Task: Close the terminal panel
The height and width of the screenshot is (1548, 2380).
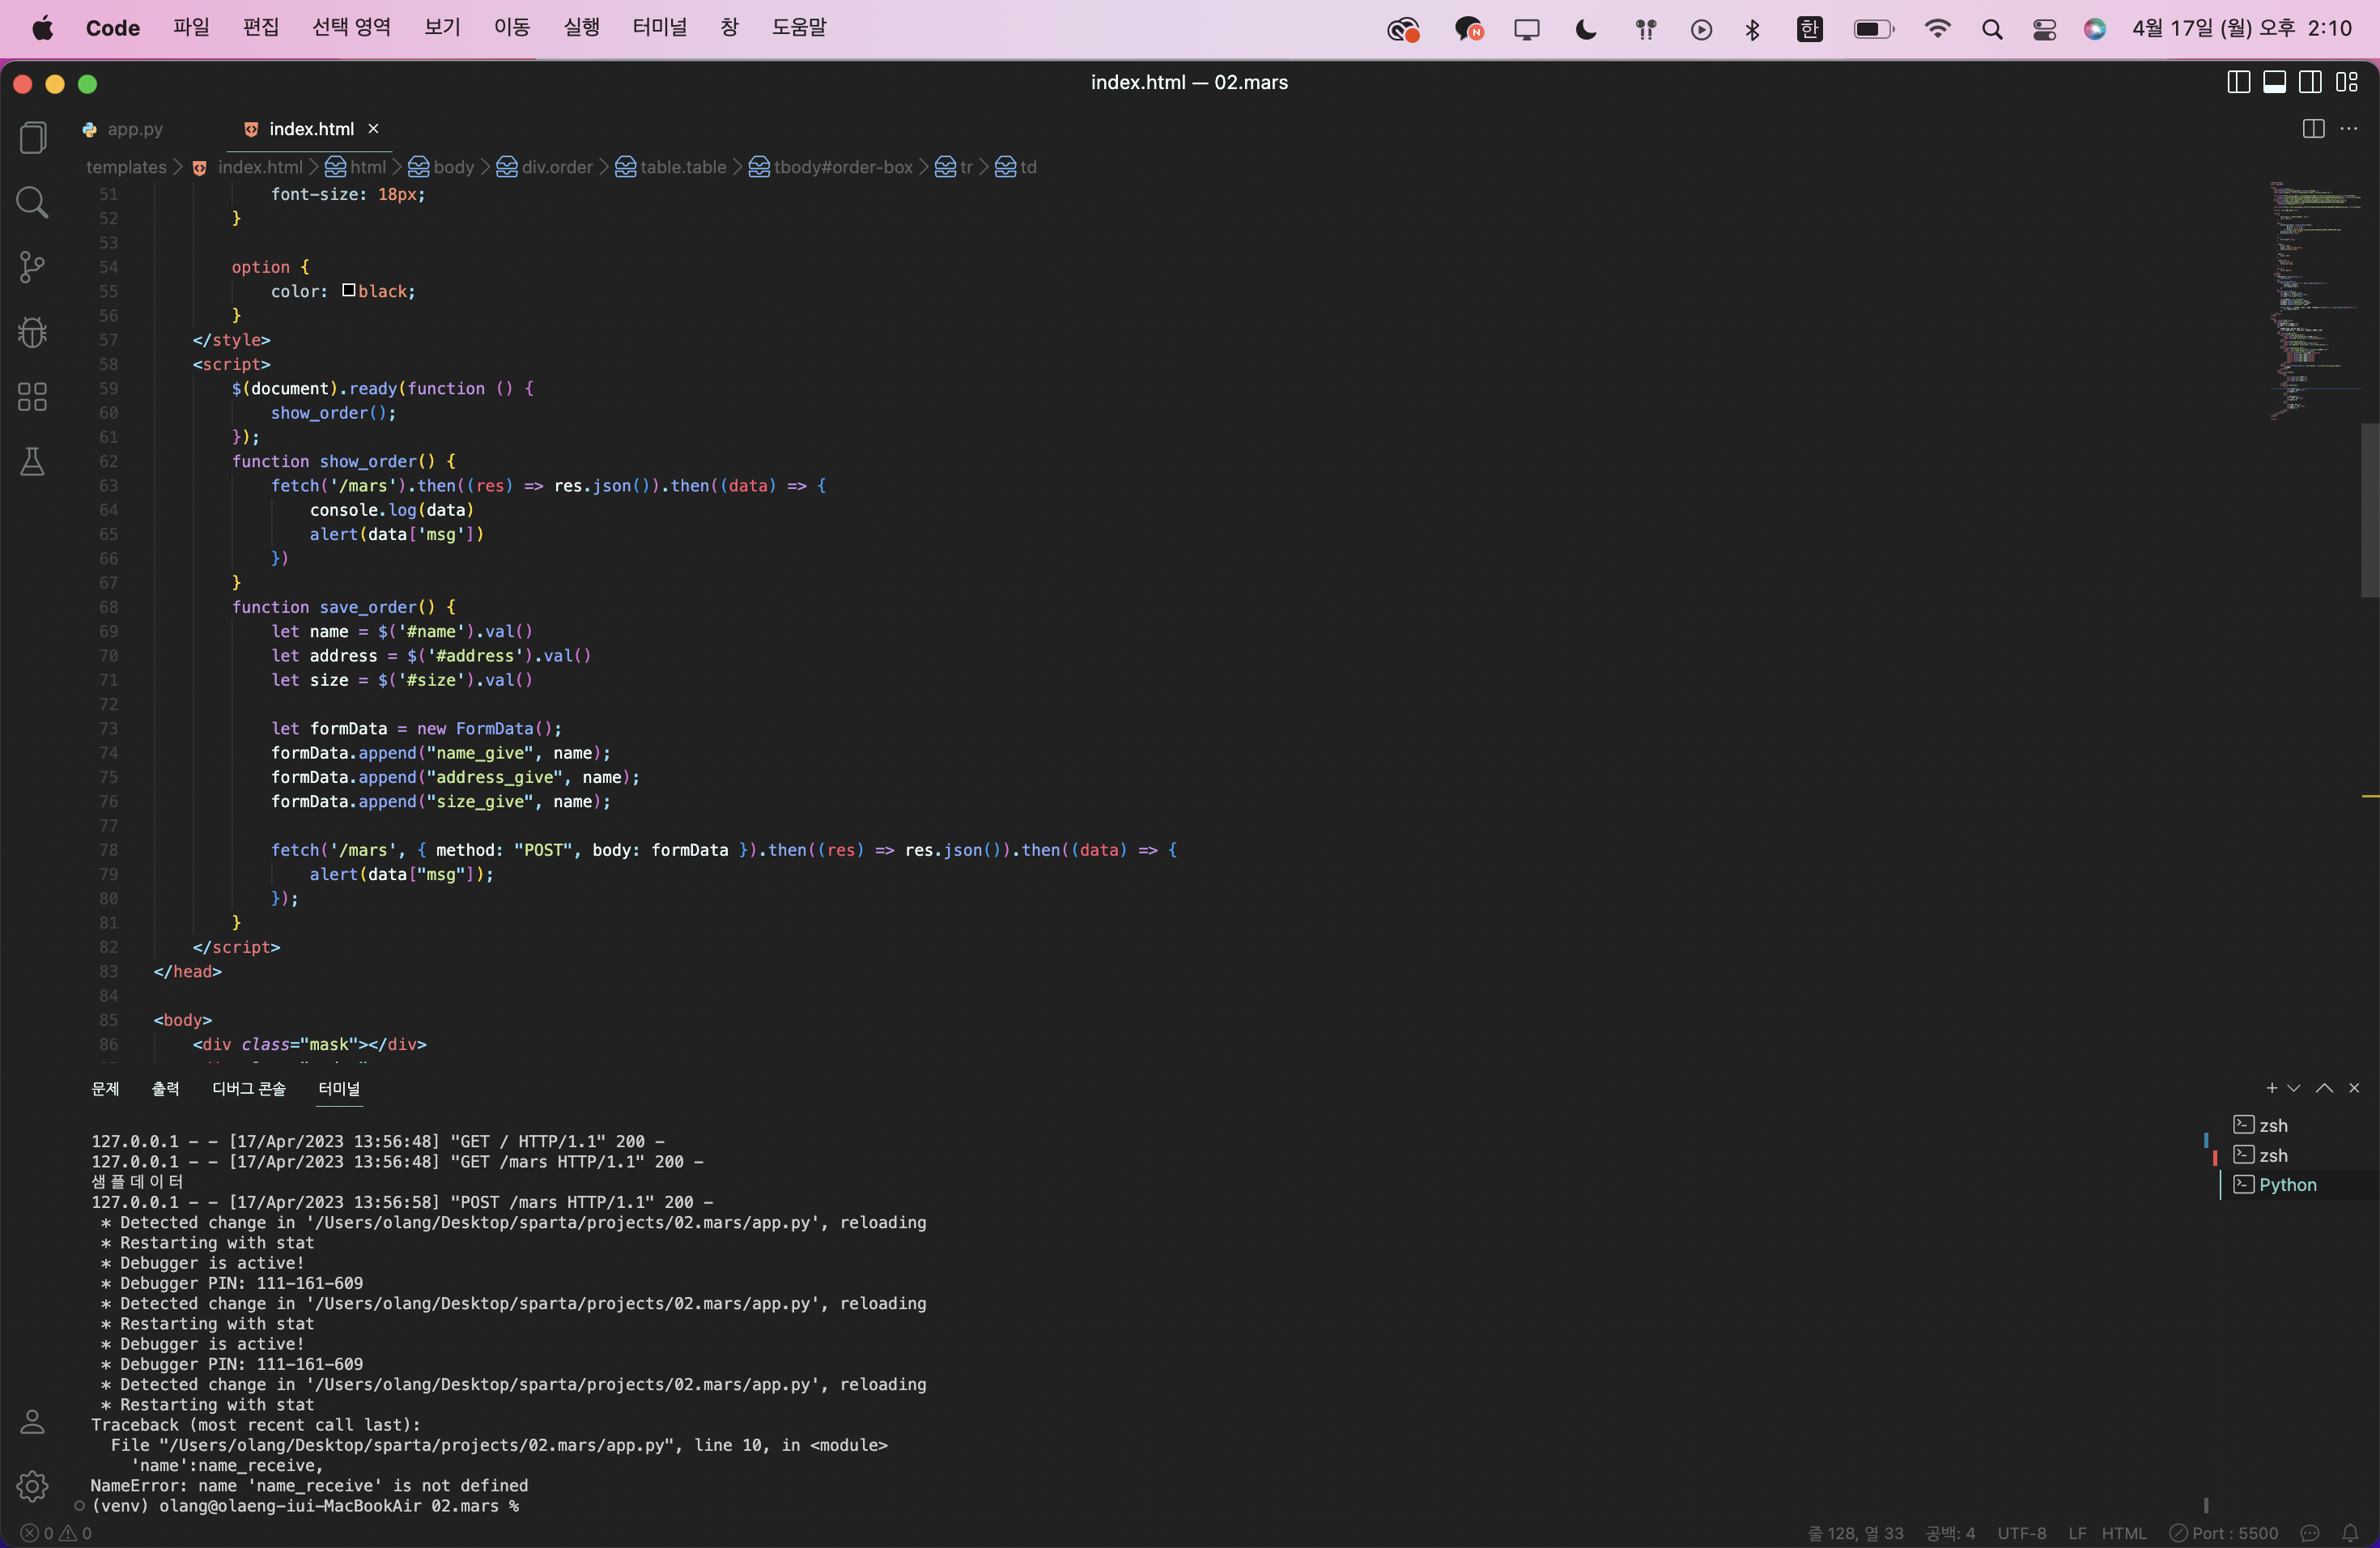Action: (2354, 1088)
